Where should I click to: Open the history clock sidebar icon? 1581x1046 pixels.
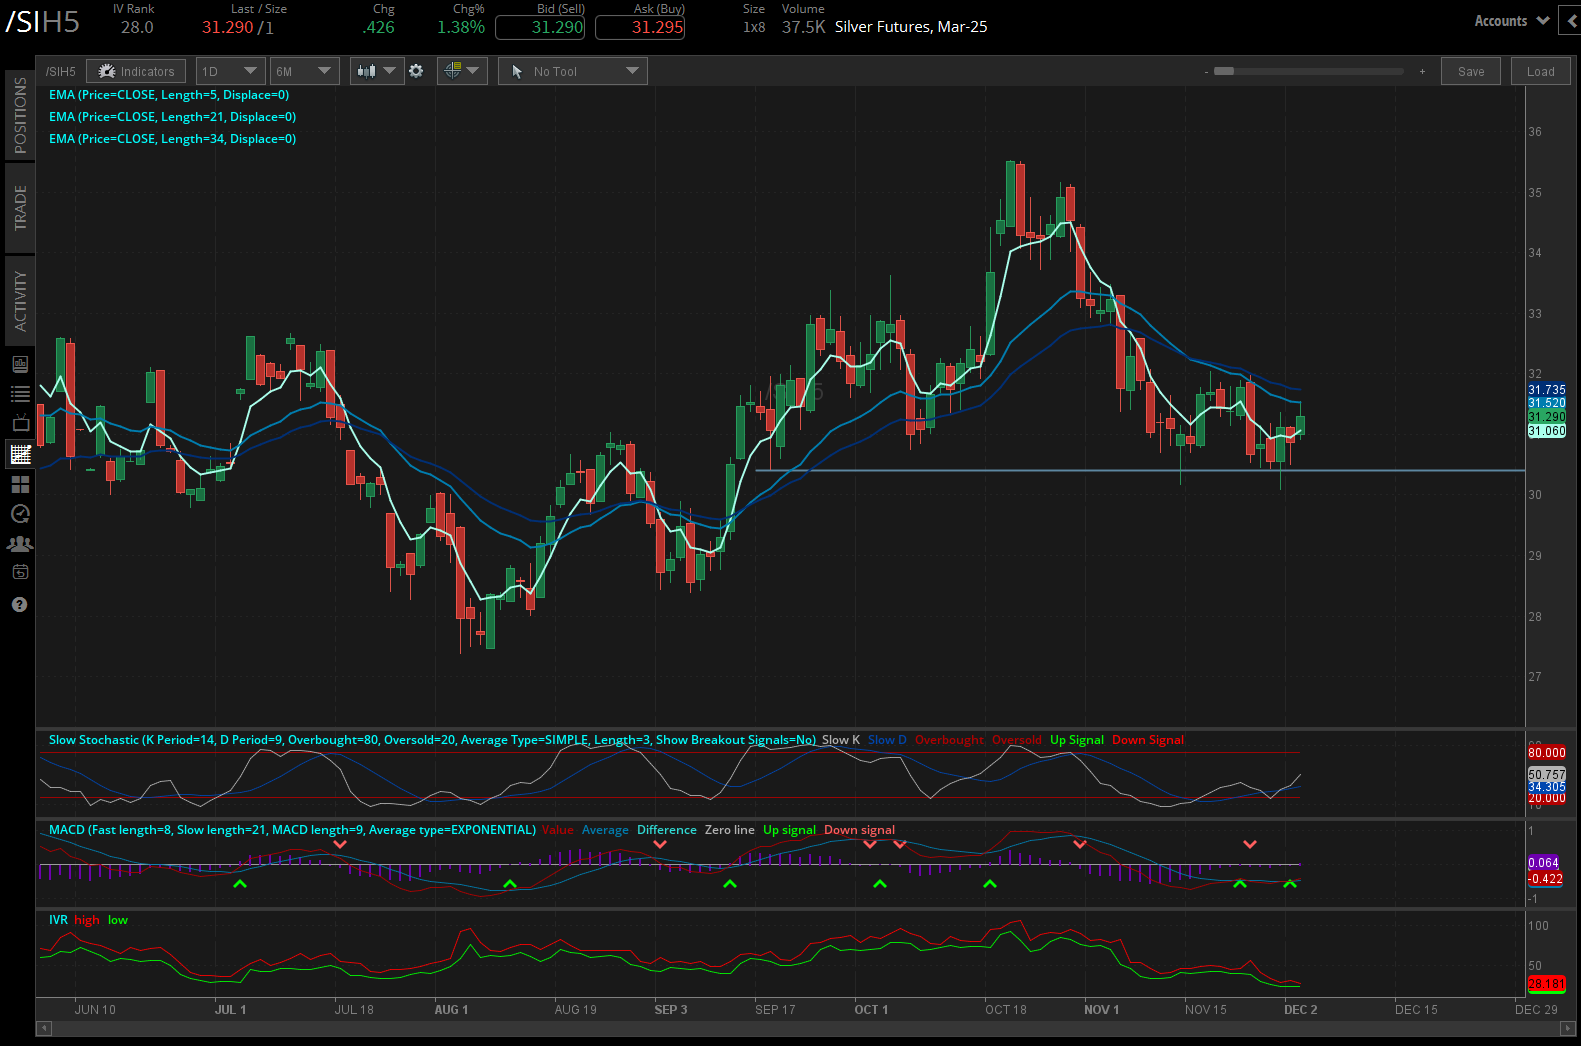coord(19,514)
